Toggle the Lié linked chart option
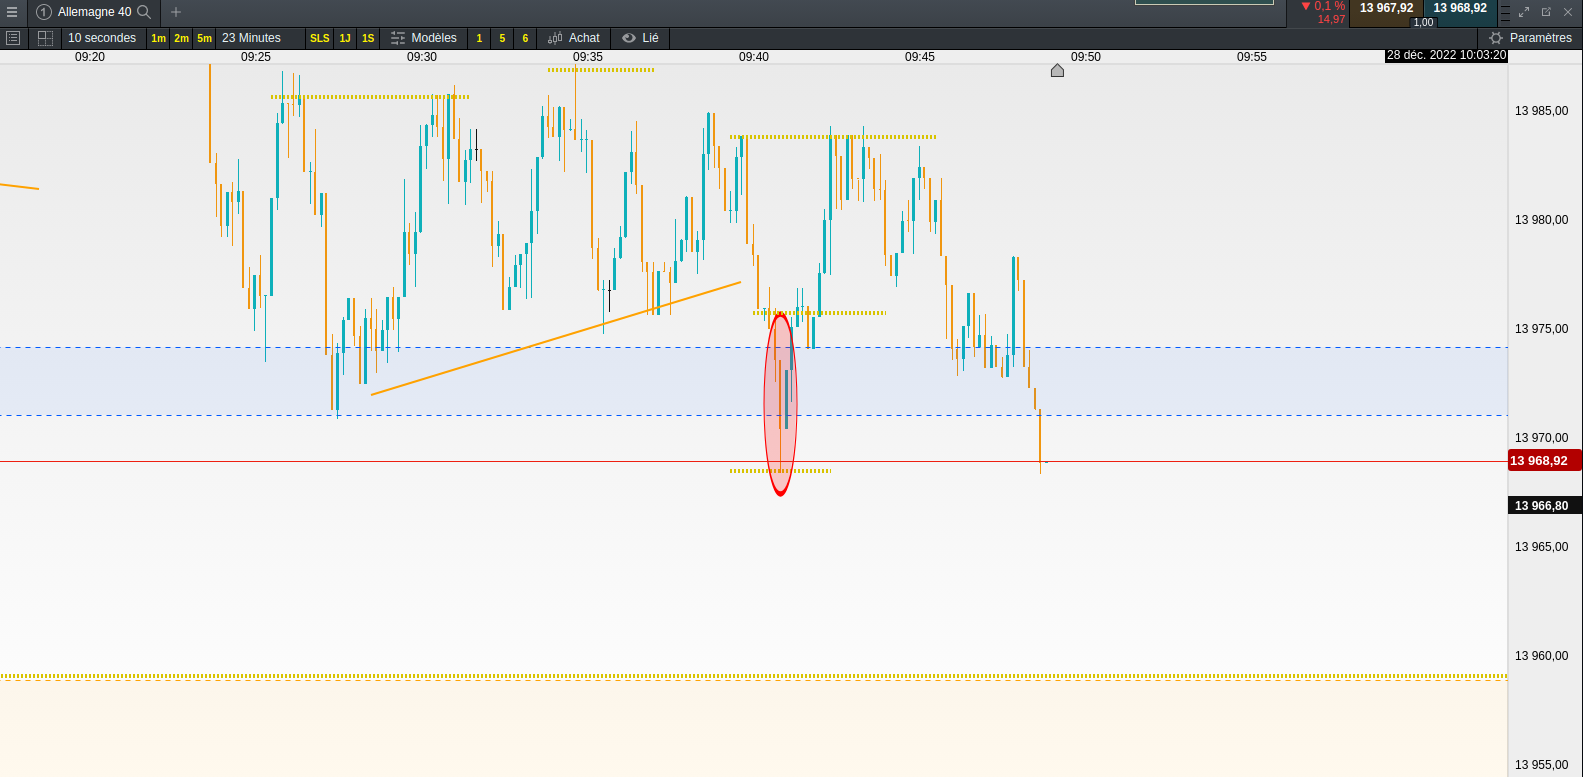 click(640, 38)
